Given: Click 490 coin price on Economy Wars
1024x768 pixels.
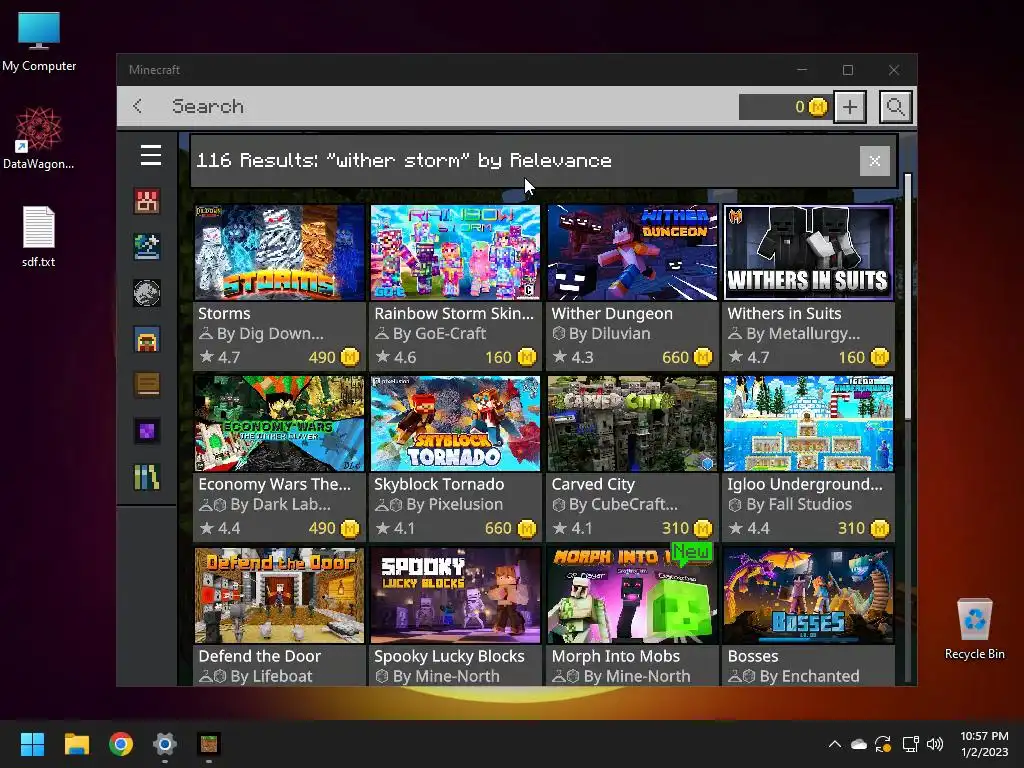Looking at the screenshot, I should tap(334, 528).
